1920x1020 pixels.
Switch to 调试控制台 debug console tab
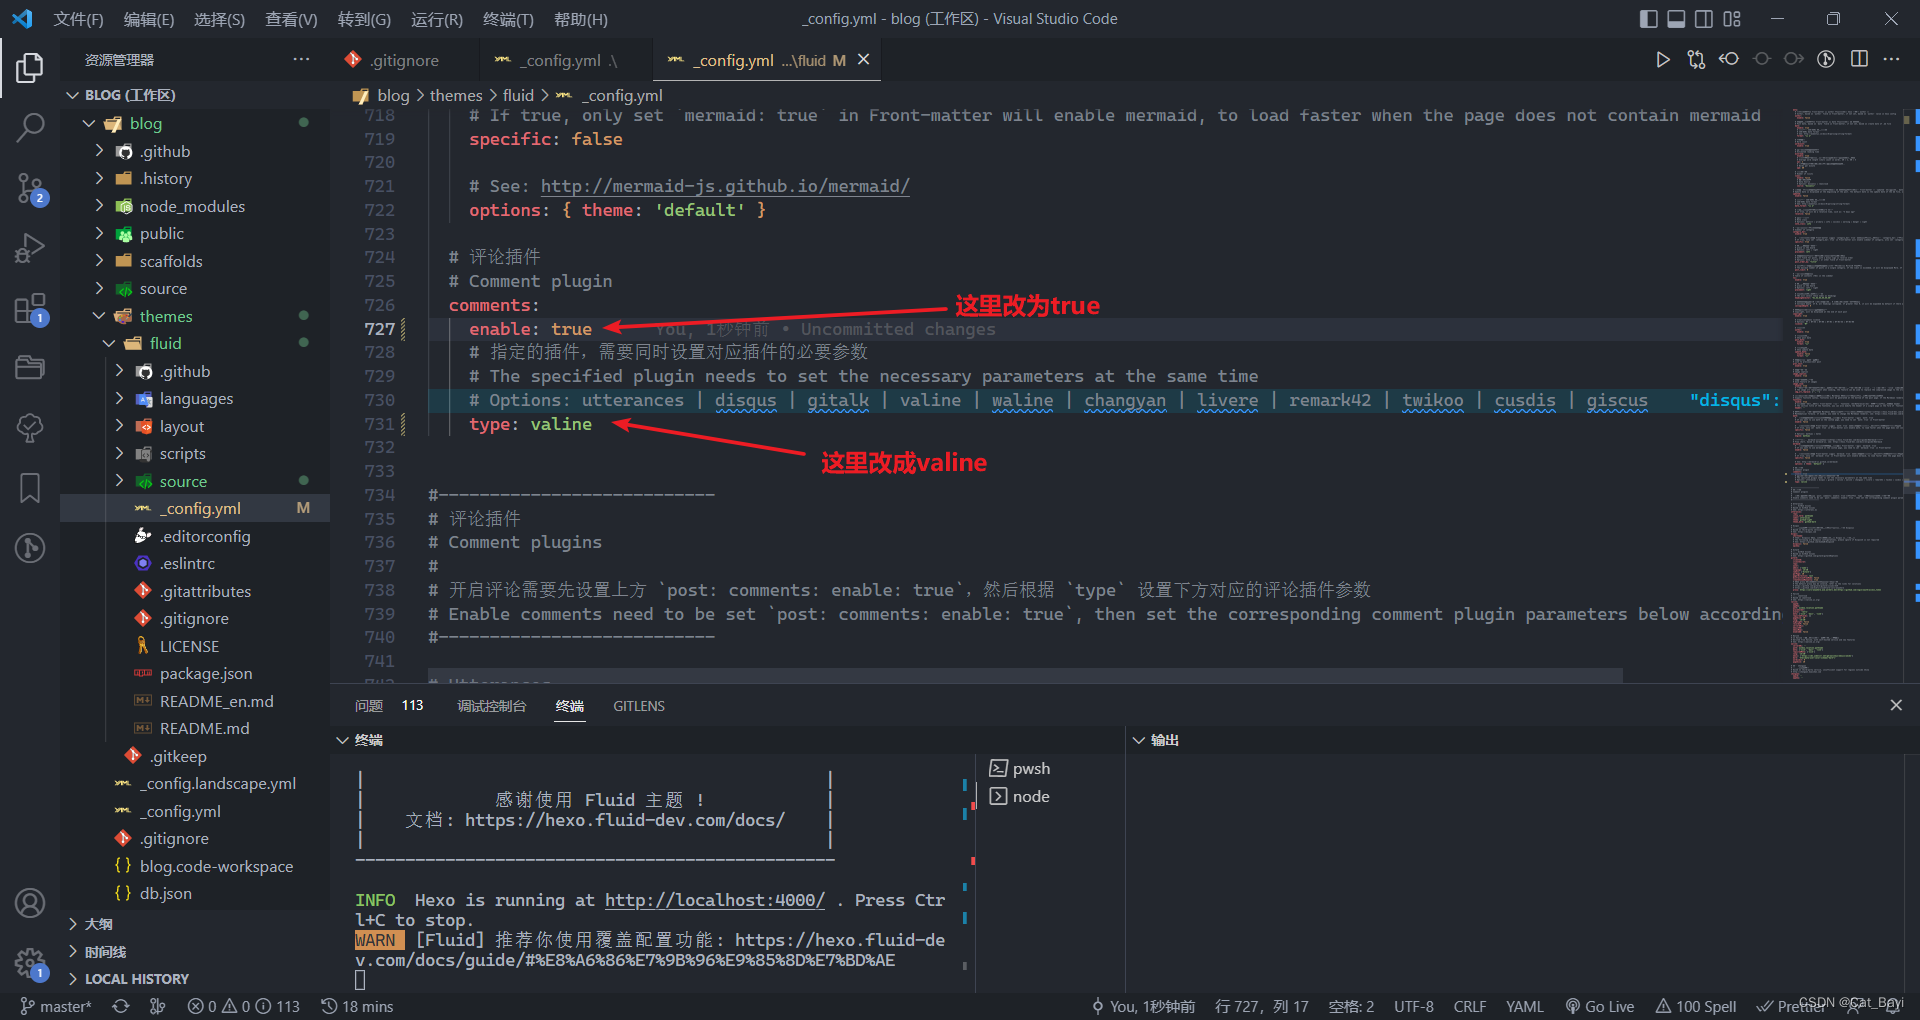(491, 706)
